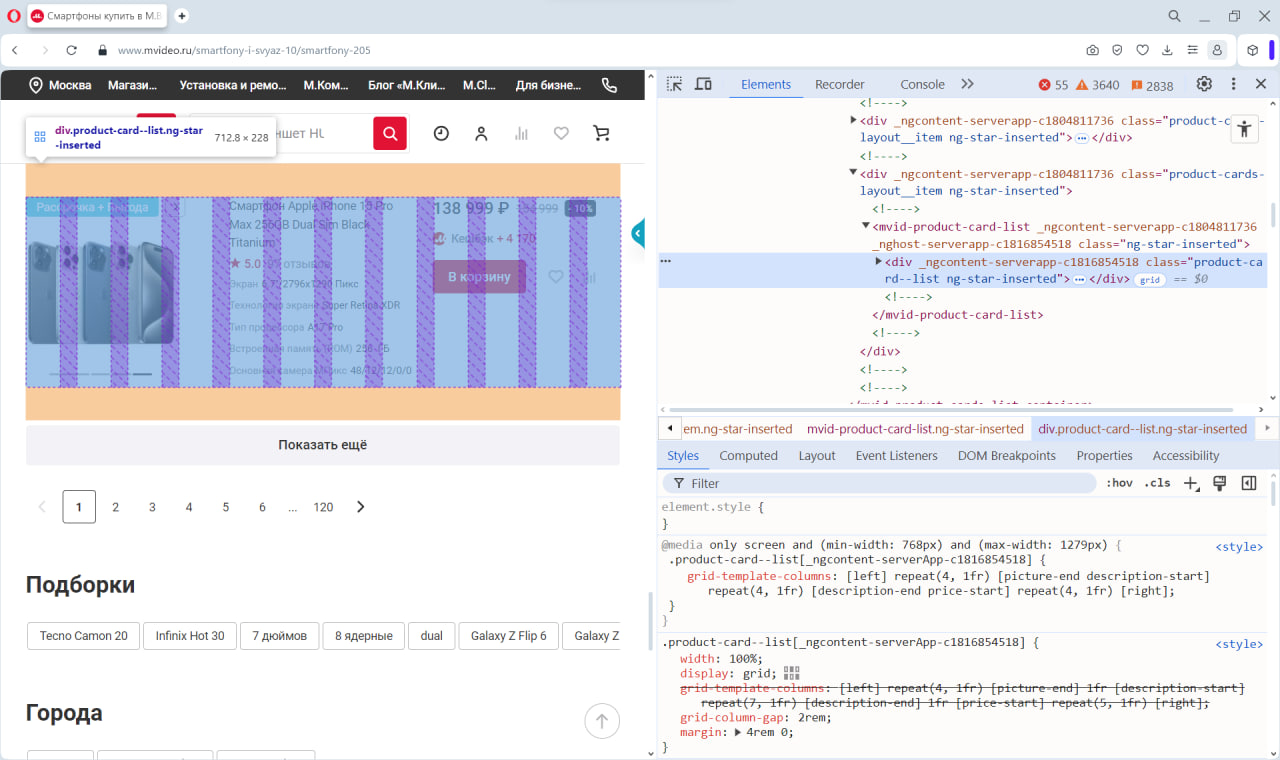Open Event Listeners pane tab
The height and width of the screenshot is (760, 1280).
pos(896,455)
